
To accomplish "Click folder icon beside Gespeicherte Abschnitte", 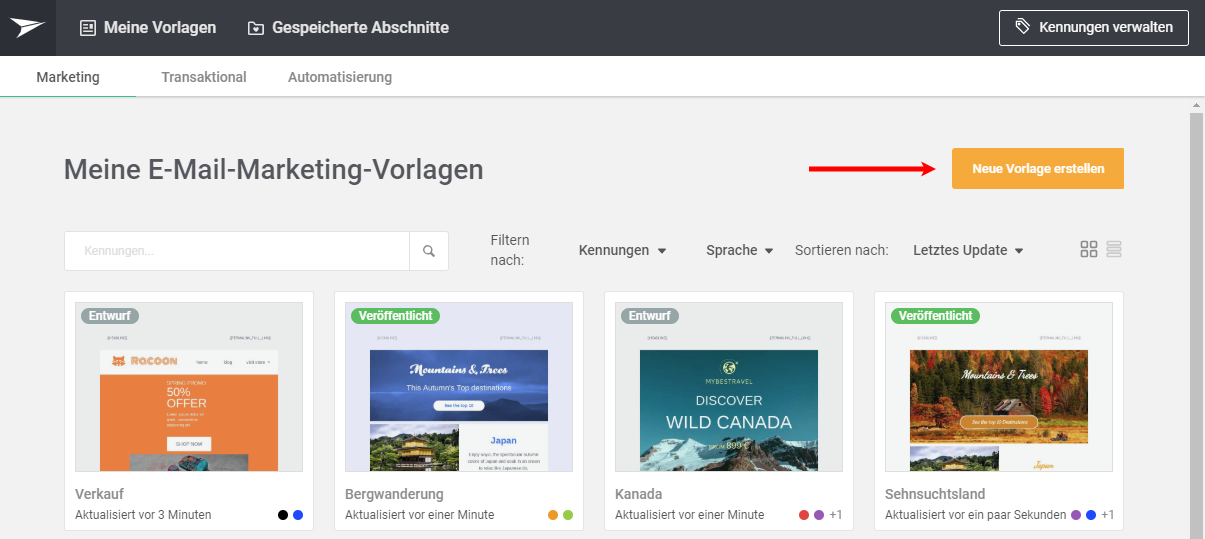I will point(256,28).
